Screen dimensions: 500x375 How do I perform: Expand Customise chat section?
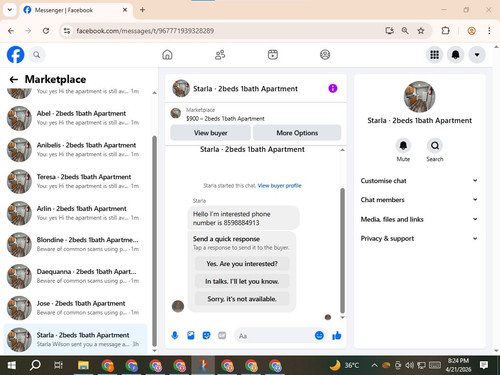(419, 181)
